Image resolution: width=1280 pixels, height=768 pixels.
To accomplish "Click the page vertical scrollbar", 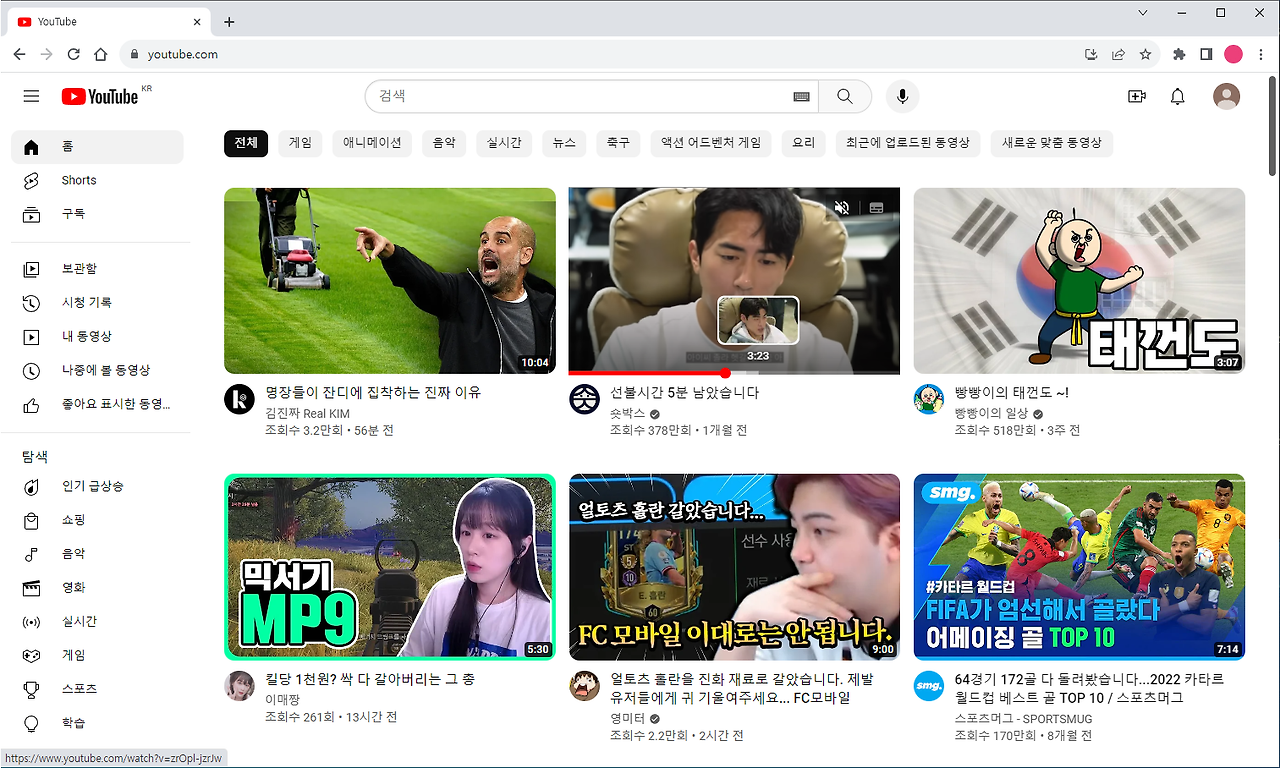I will coord(1272,125).
